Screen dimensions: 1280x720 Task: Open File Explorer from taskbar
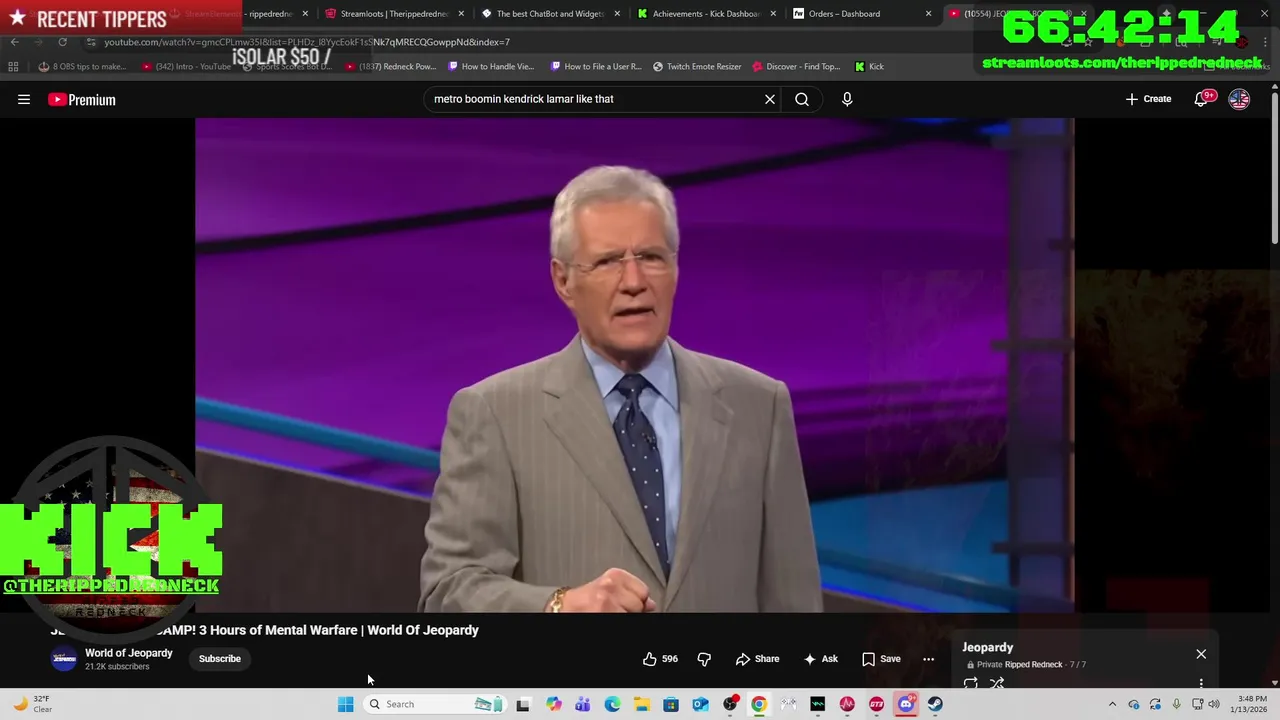tap(641, 704)
